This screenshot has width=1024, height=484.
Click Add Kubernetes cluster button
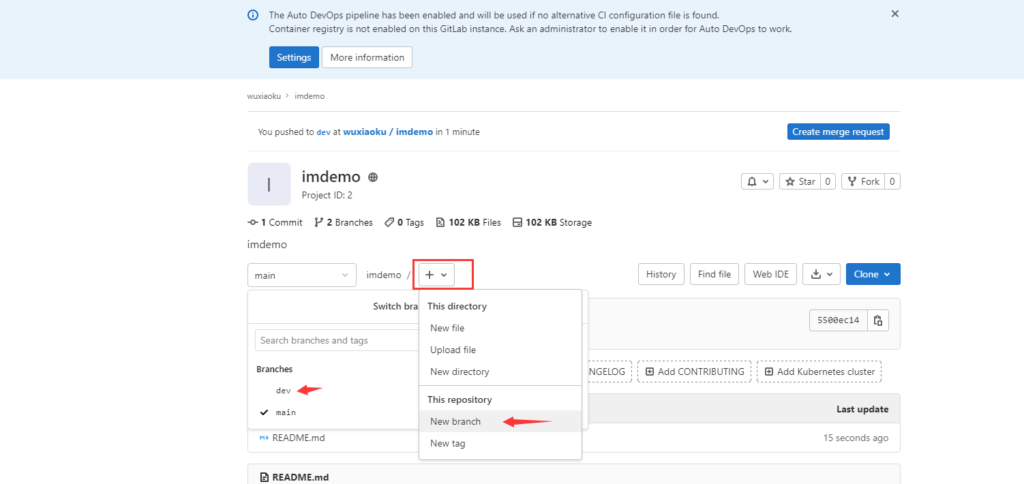pyautogui.click(x=818, y=372)
